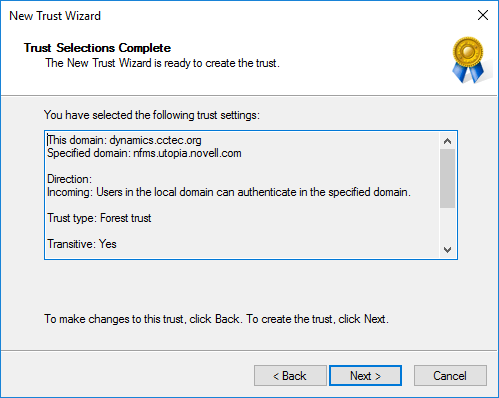The height and width of the screenshot is (398, 499).
Task: Go Back to change trust settings
Action: (290, 376)
